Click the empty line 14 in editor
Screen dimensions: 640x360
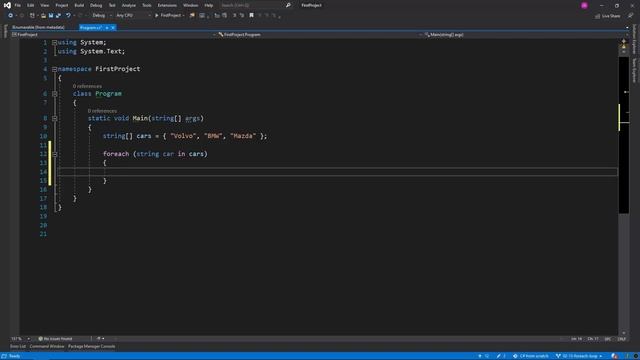(337, 172)
